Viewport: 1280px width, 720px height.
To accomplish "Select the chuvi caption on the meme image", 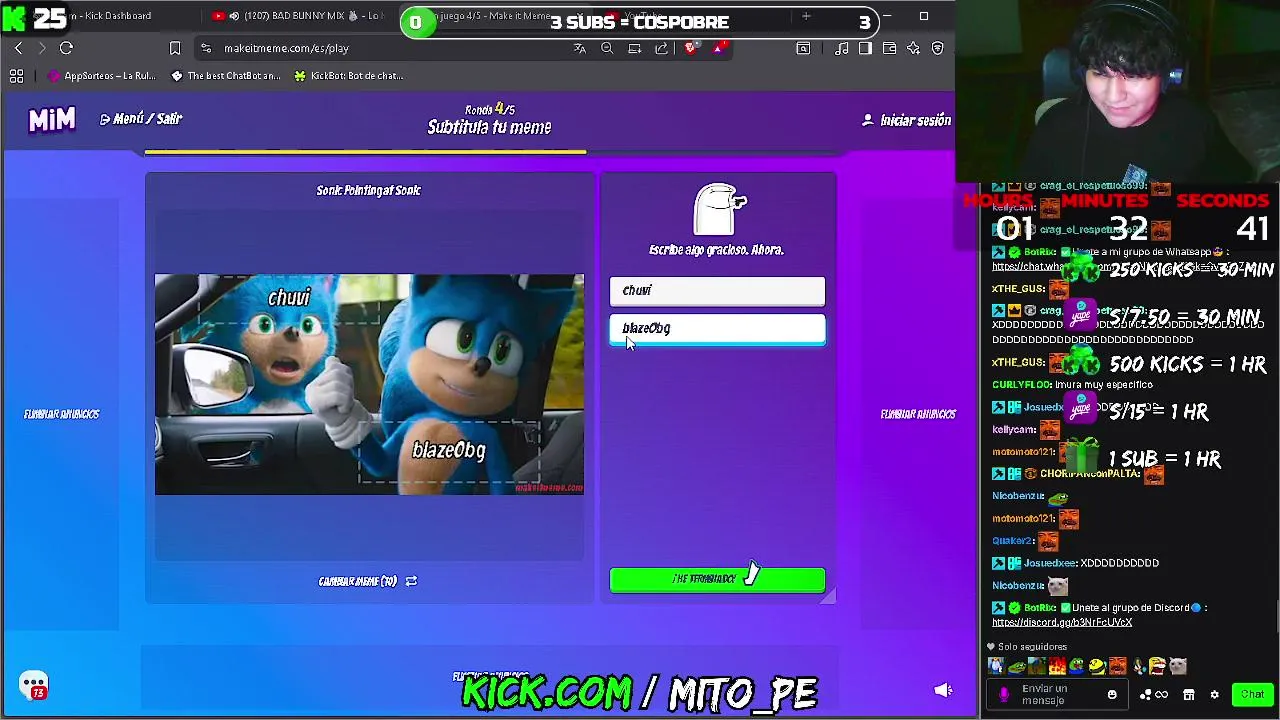I will click(x=289, y=298).
